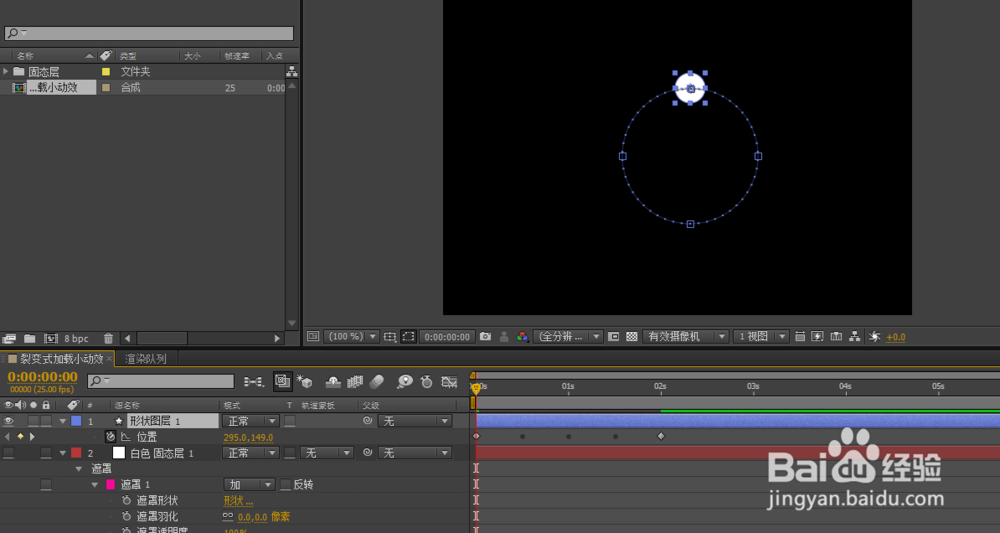Collapse 白色 固态层 1 layer properties
This screenshot has width=1000, height=533.
[x=62, y=453]
